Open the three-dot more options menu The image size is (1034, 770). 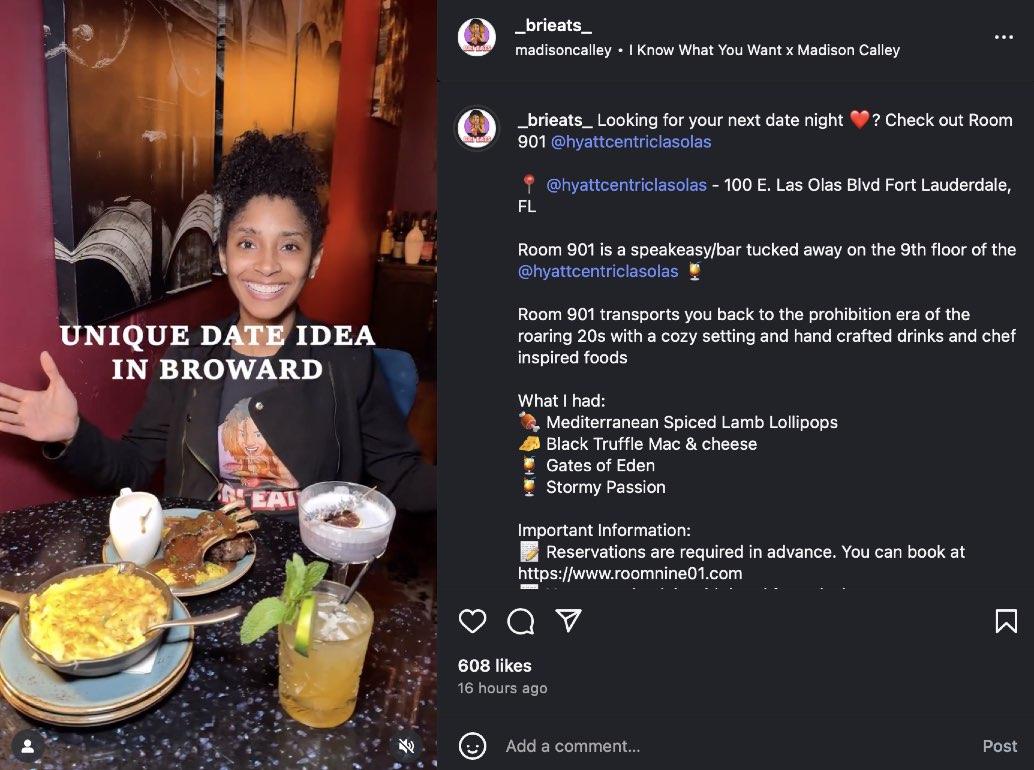[x=1004, y=37]
